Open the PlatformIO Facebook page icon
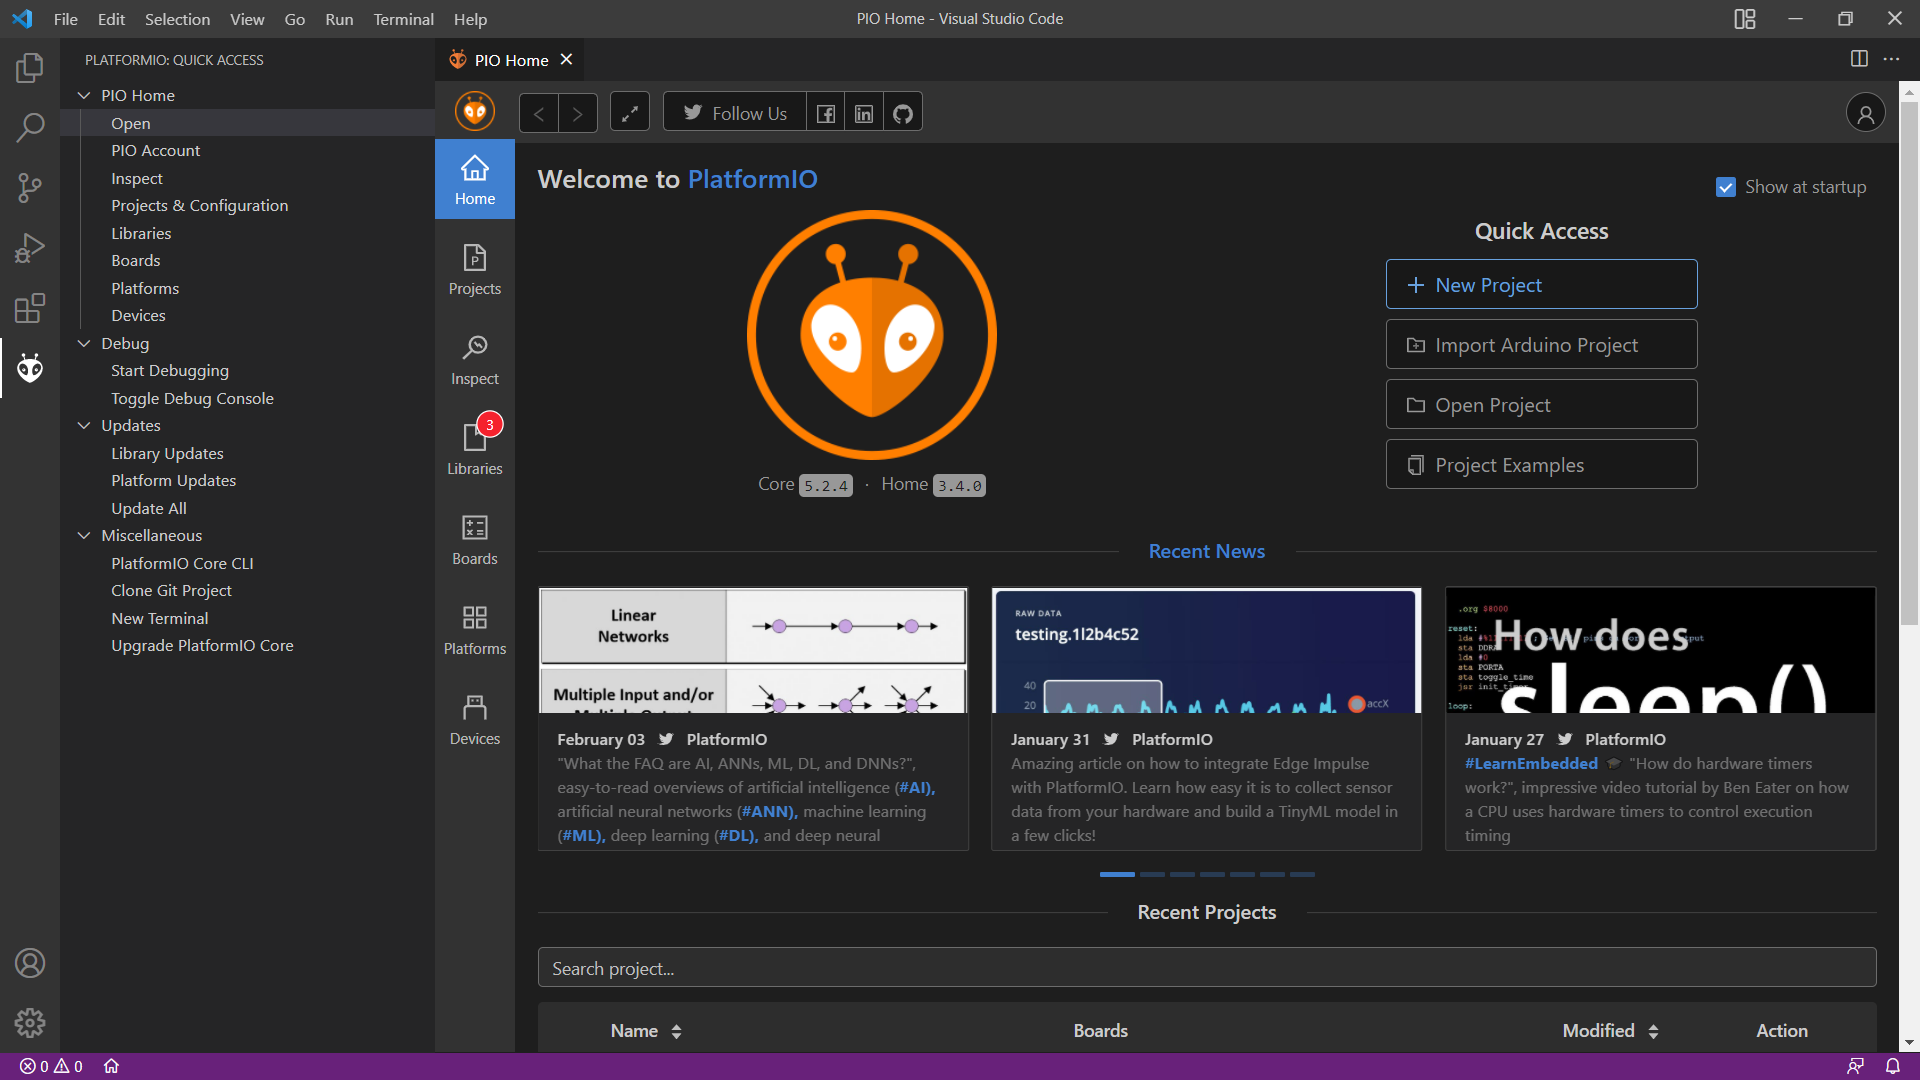Viewport: 1920px width, 1080px height. point(826,113)
